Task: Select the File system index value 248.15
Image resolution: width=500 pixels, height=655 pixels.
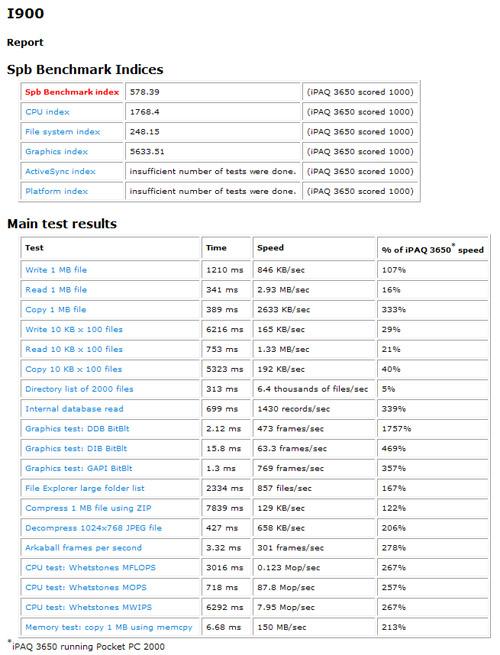Action: (145, 132)
